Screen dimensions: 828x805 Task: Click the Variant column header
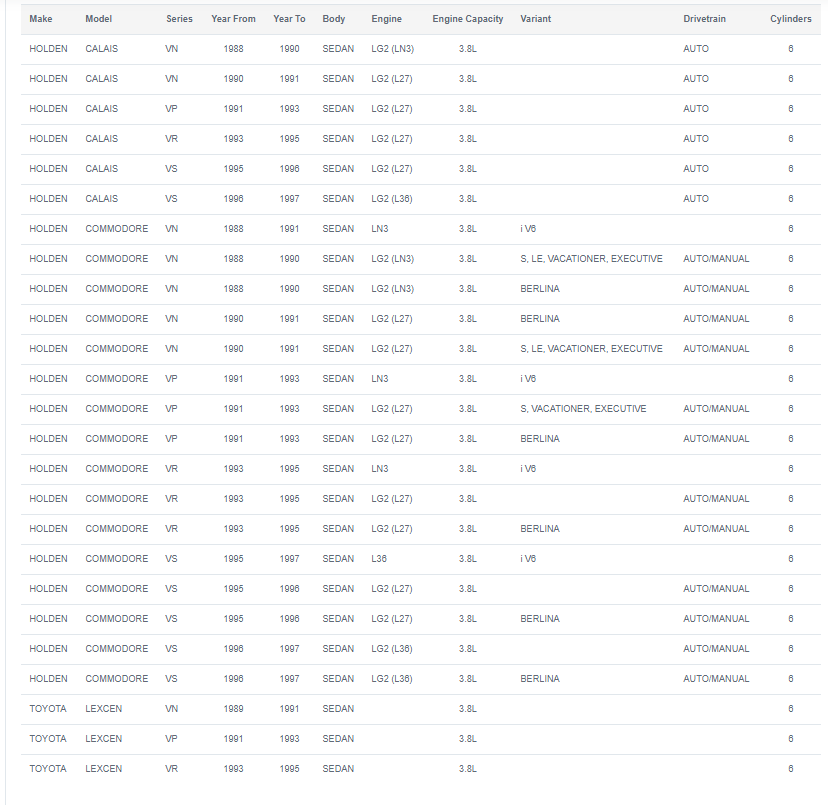pos(535,18)
